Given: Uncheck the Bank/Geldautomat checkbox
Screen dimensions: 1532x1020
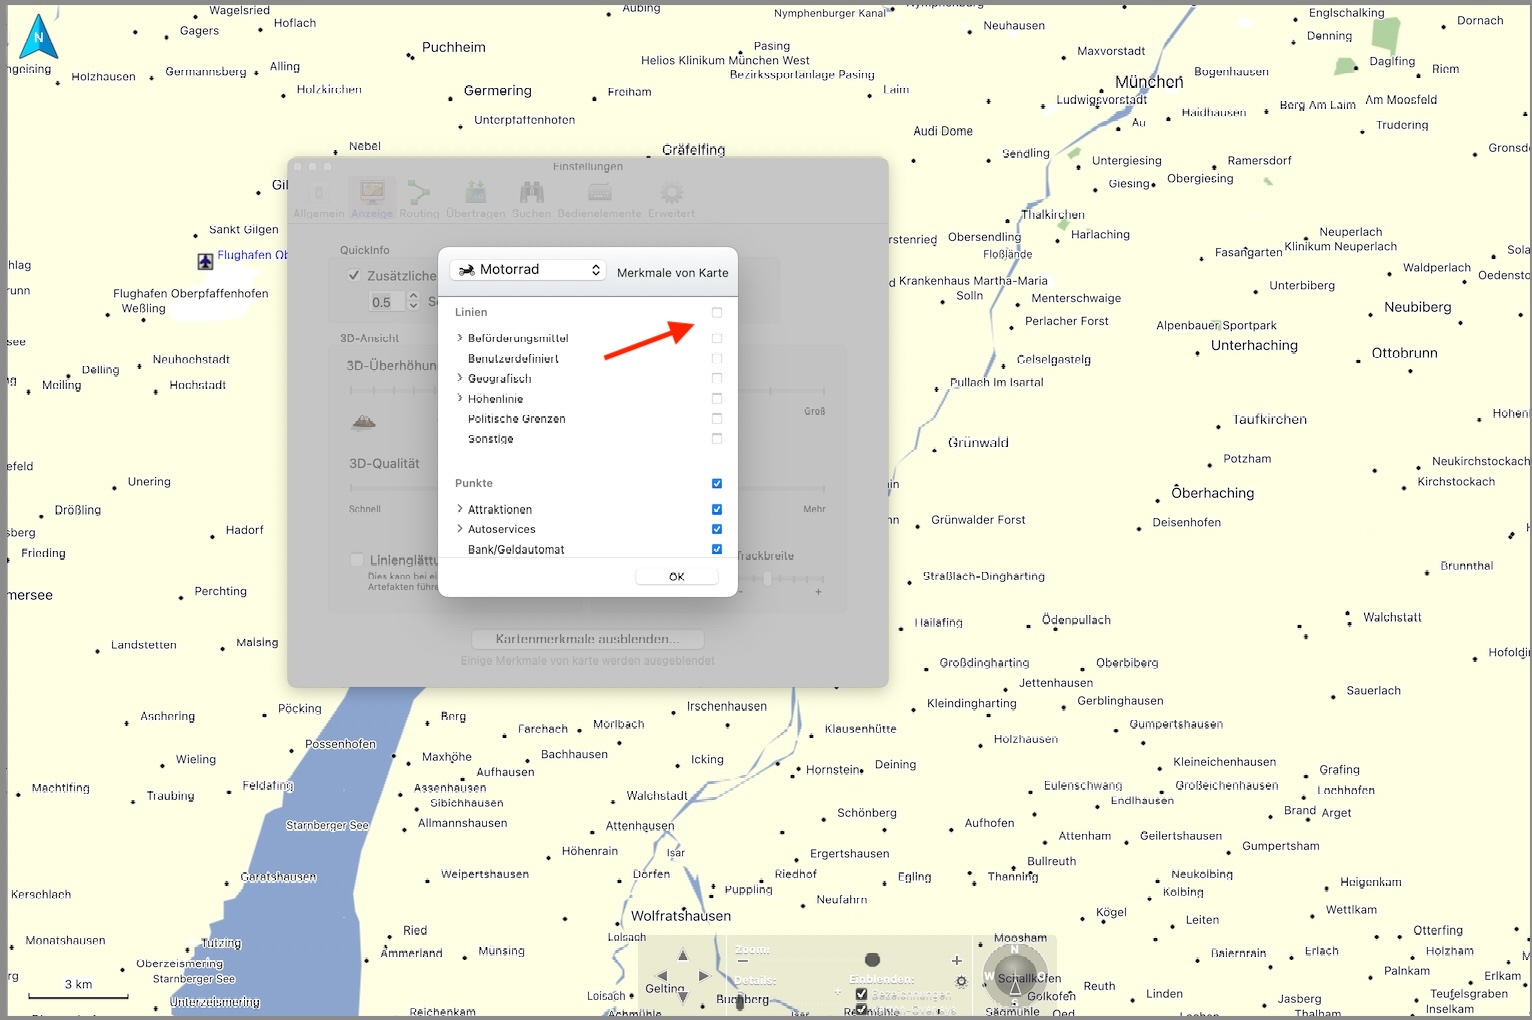Looking at the screenshot, I should pyautogui.click(x=717, y=550).
